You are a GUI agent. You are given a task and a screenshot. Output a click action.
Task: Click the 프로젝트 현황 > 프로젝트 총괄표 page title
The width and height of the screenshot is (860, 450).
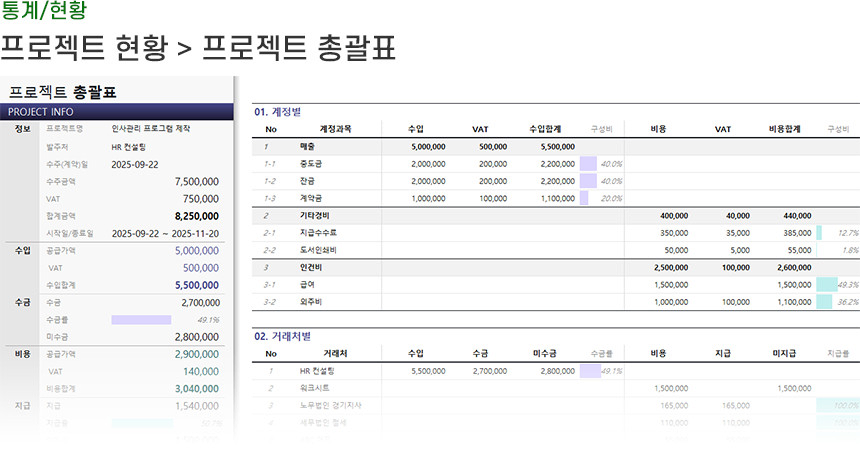click(x=198, y=47)
